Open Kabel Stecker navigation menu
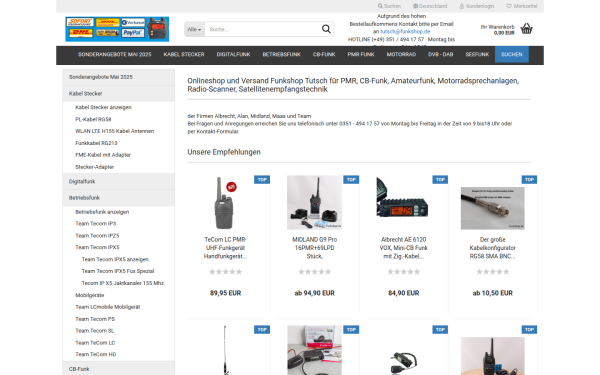Screen dimensions: 600x375 [184, 54]
